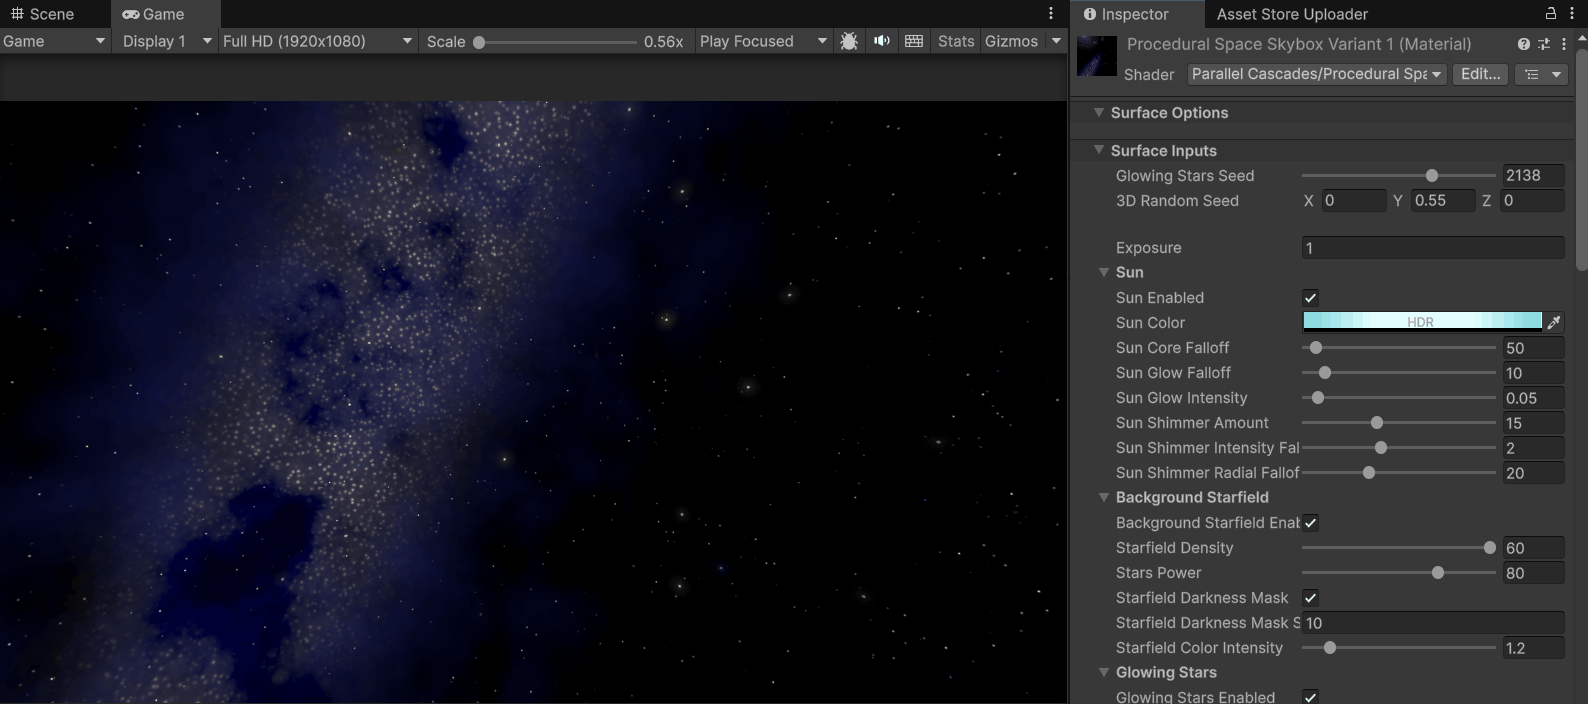Open the material presets sliders icon
Viewport: 1588px width, 704px height.
(1543, 44)
